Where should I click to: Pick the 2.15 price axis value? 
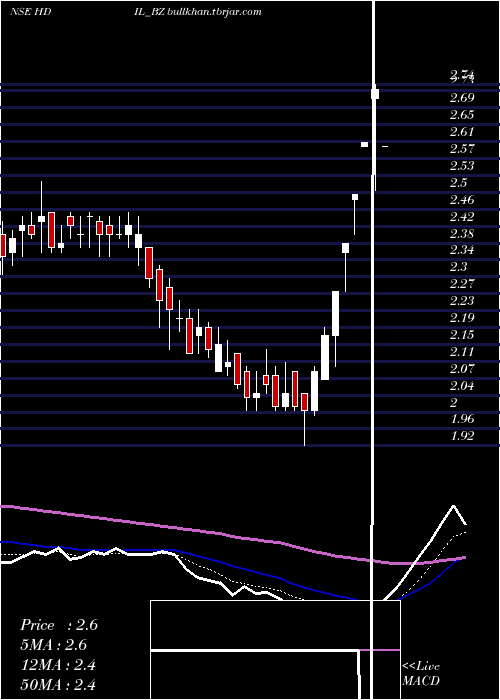[x=462, y=335]
